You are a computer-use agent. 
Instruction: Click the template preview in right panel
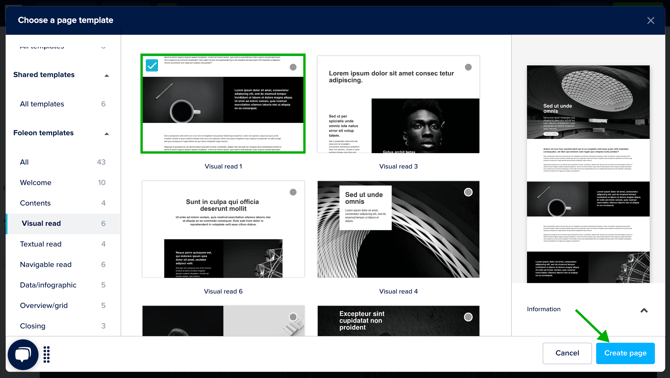point(588,174)
